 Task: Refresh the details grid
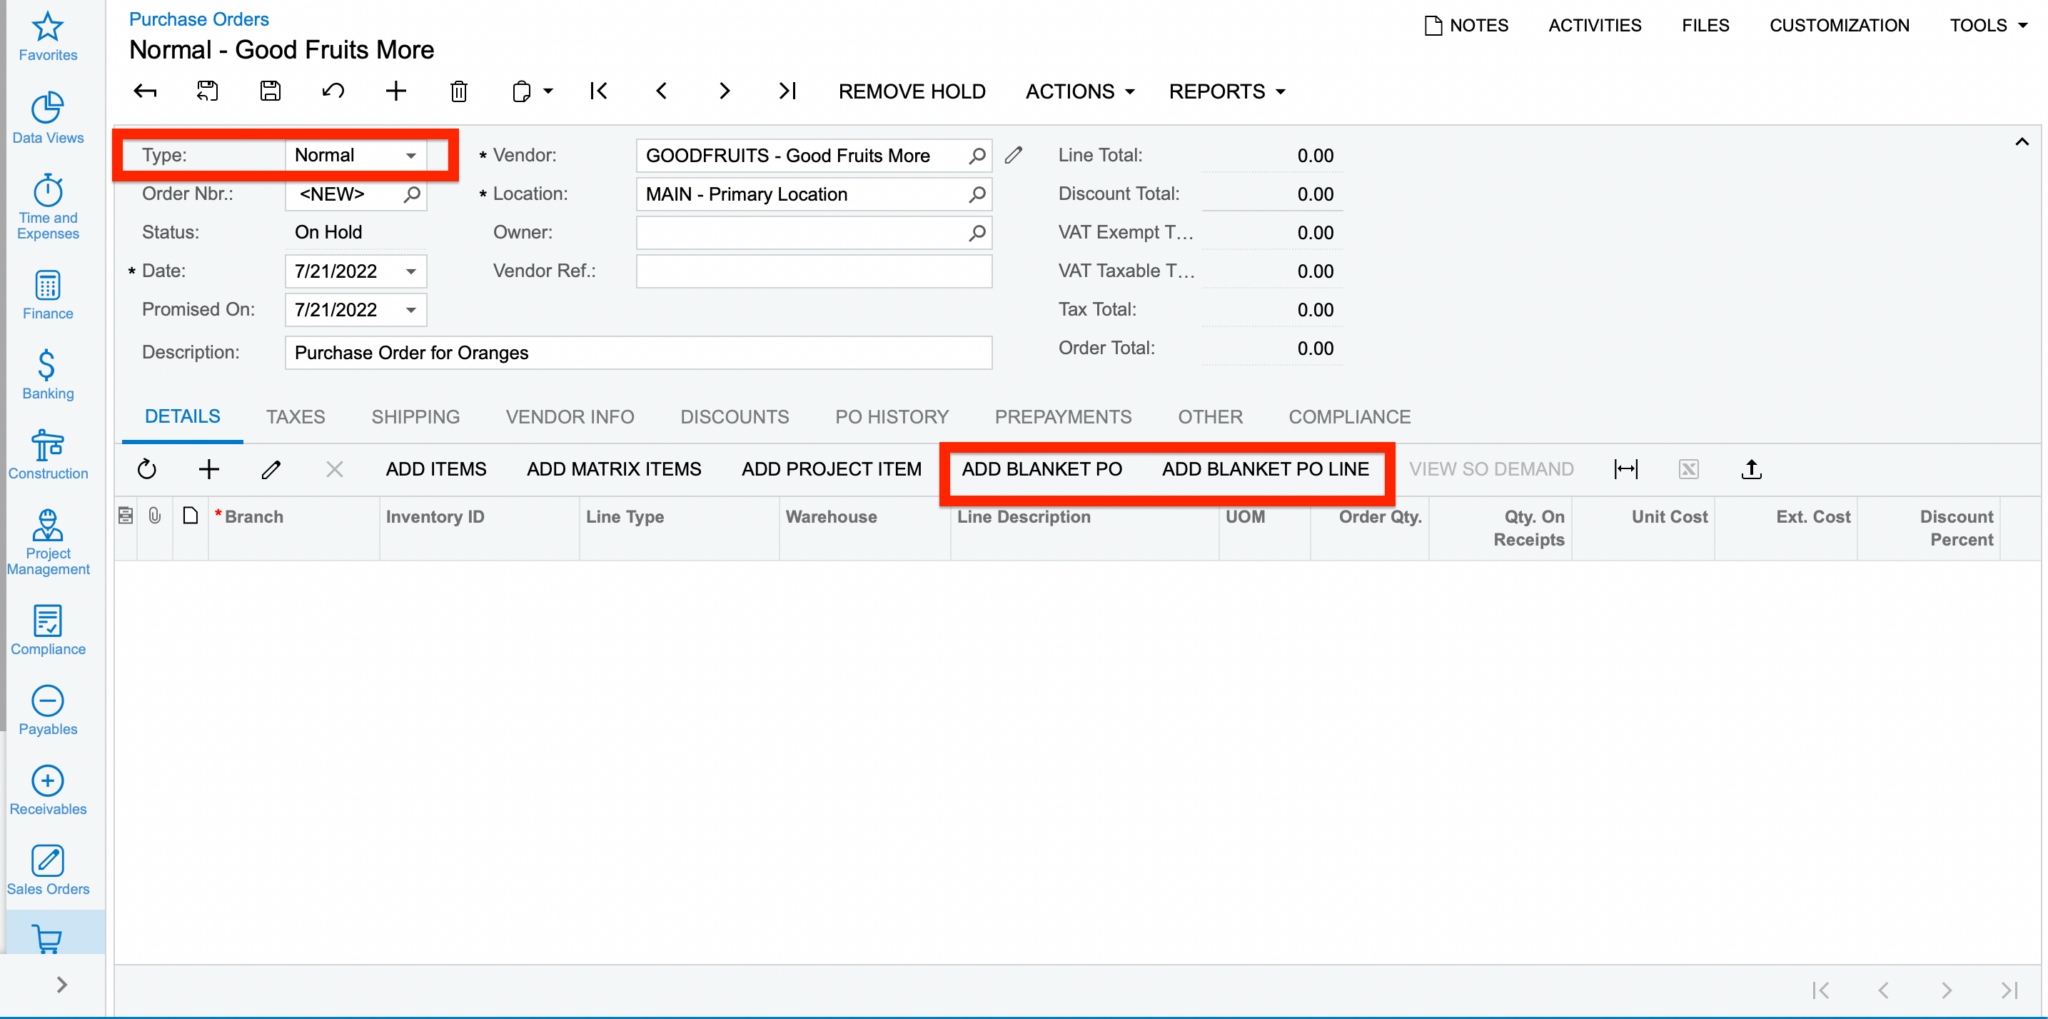(147, 469)
